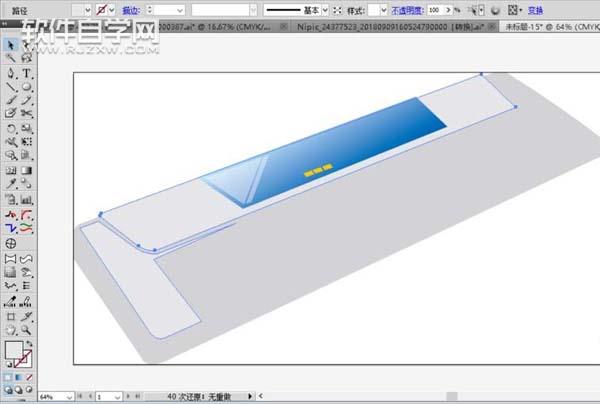Swap fill and stroke with curved arrow
Screen dimensions: 600x404
(29, 344)
